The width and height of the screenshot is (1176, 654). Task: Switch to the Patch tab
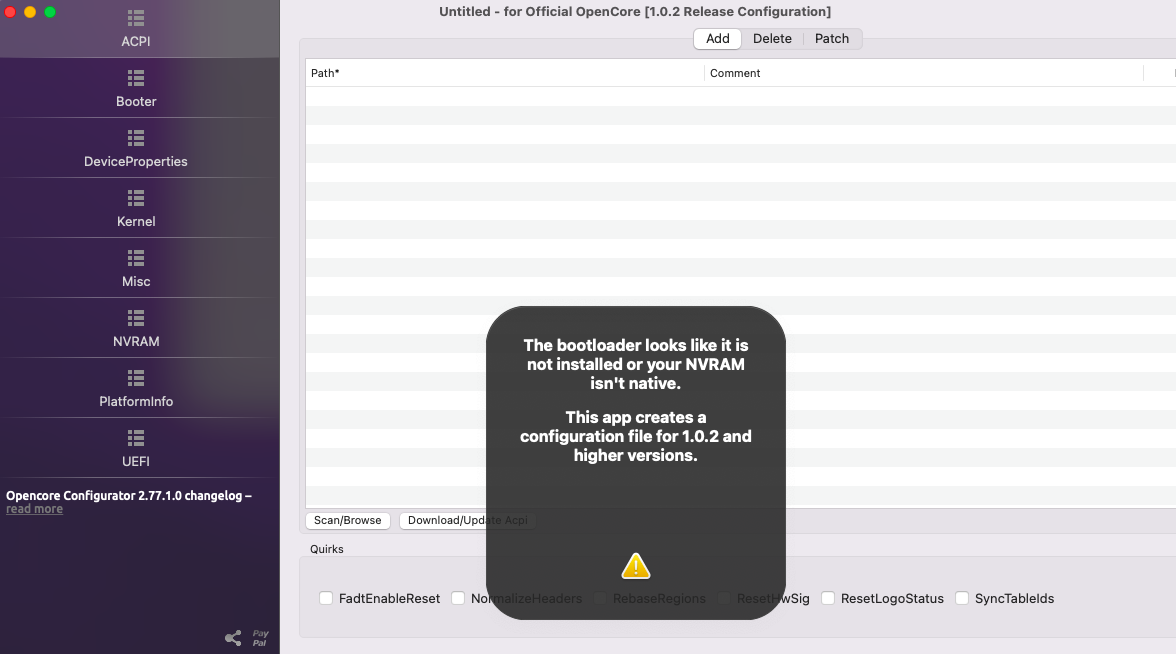click(832, 39)
